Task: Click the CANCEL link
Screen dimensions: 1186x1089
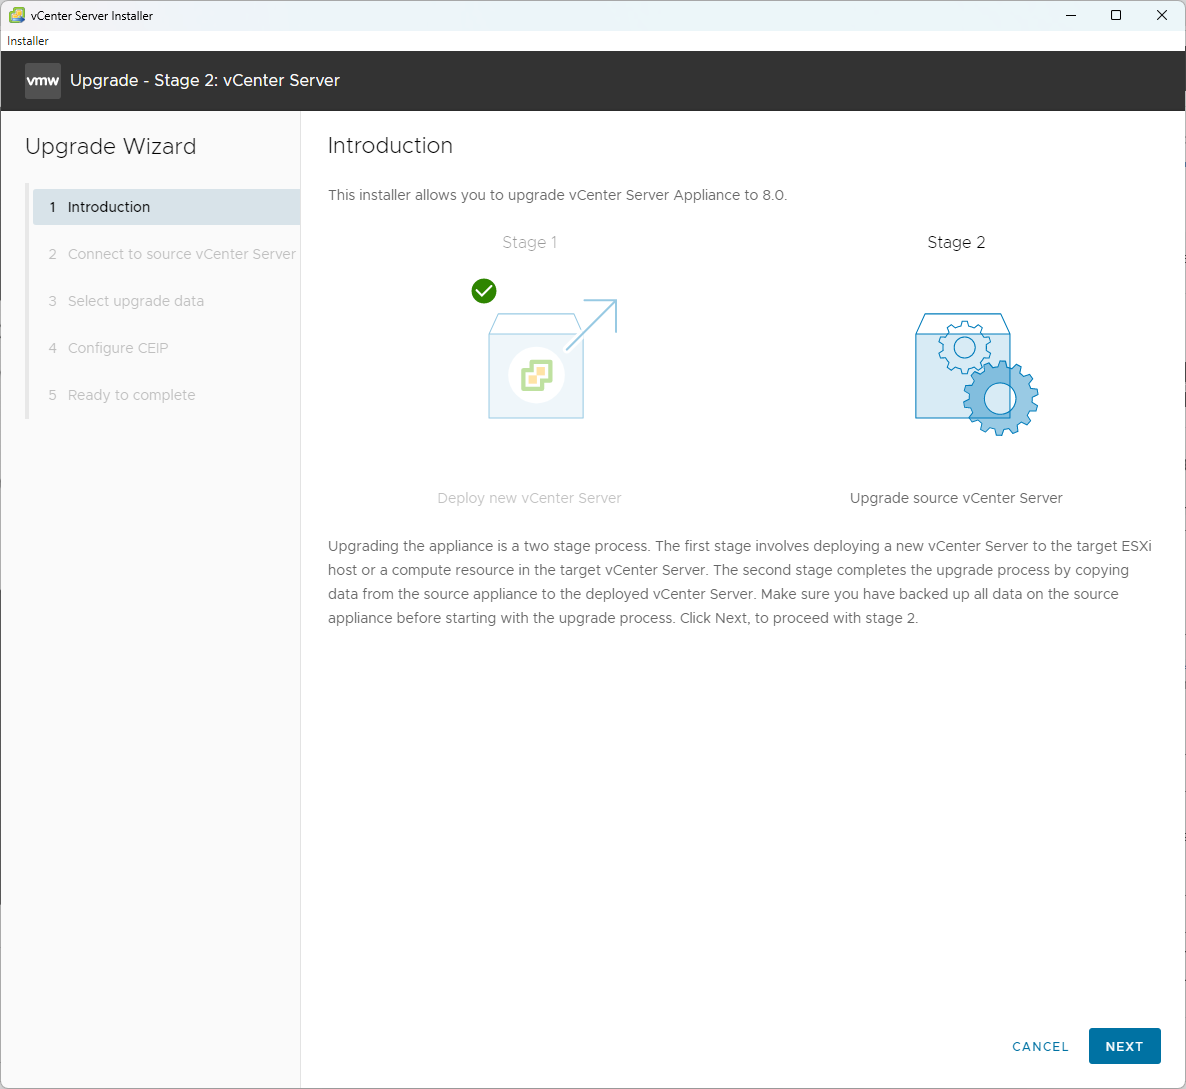Action: [1040, 1046]
